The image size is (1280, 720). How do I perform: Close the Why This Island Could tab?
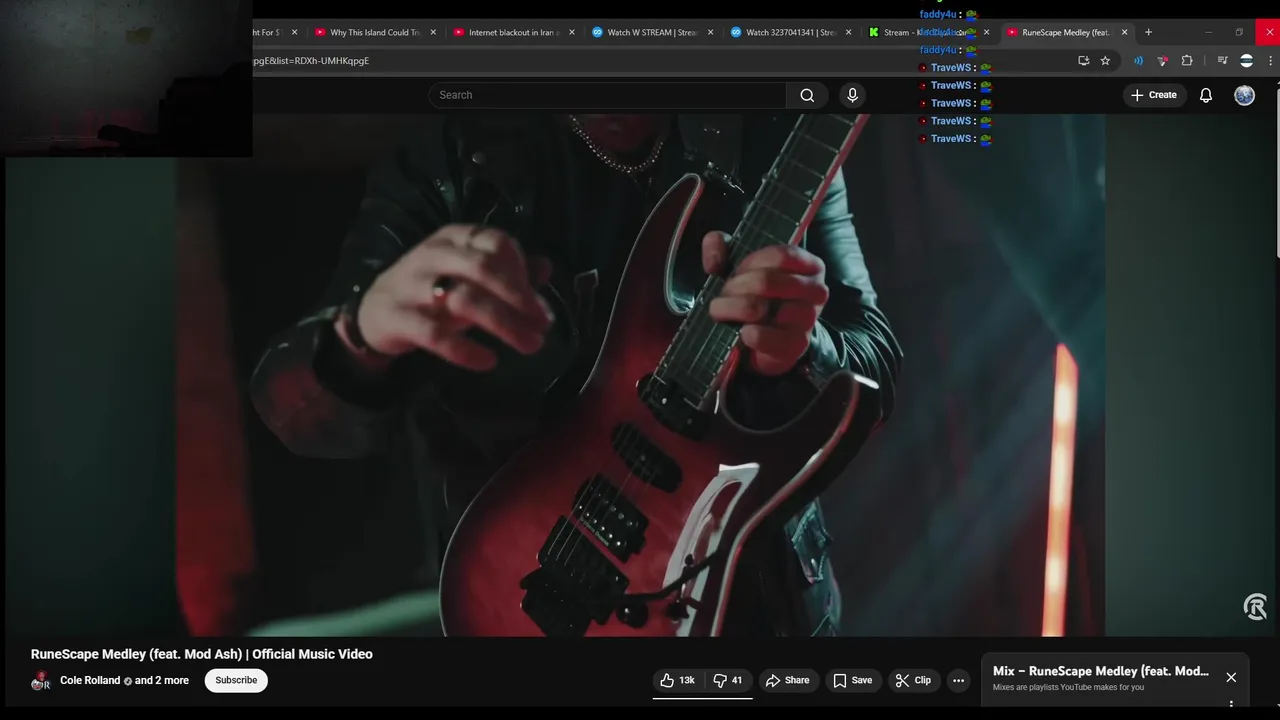click(433, 32)
